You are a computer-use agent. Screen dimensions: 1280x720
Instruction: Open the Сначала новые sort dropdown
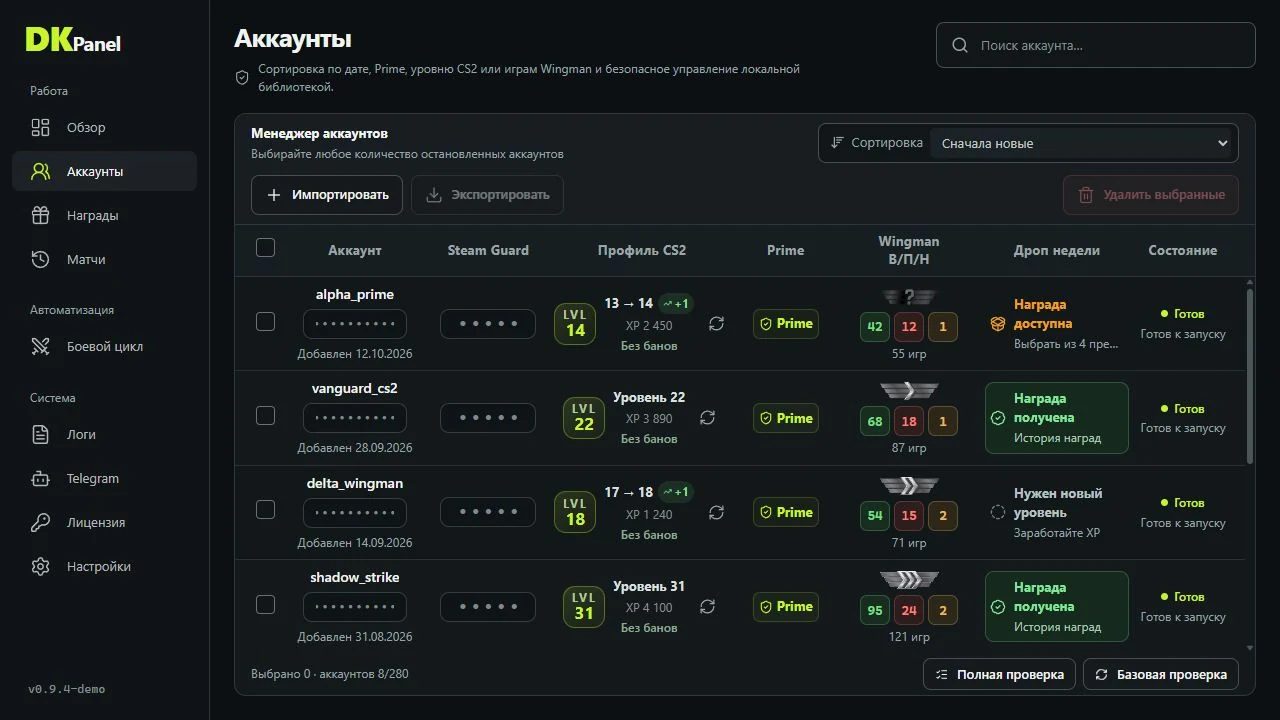[x=1084, y=143]
